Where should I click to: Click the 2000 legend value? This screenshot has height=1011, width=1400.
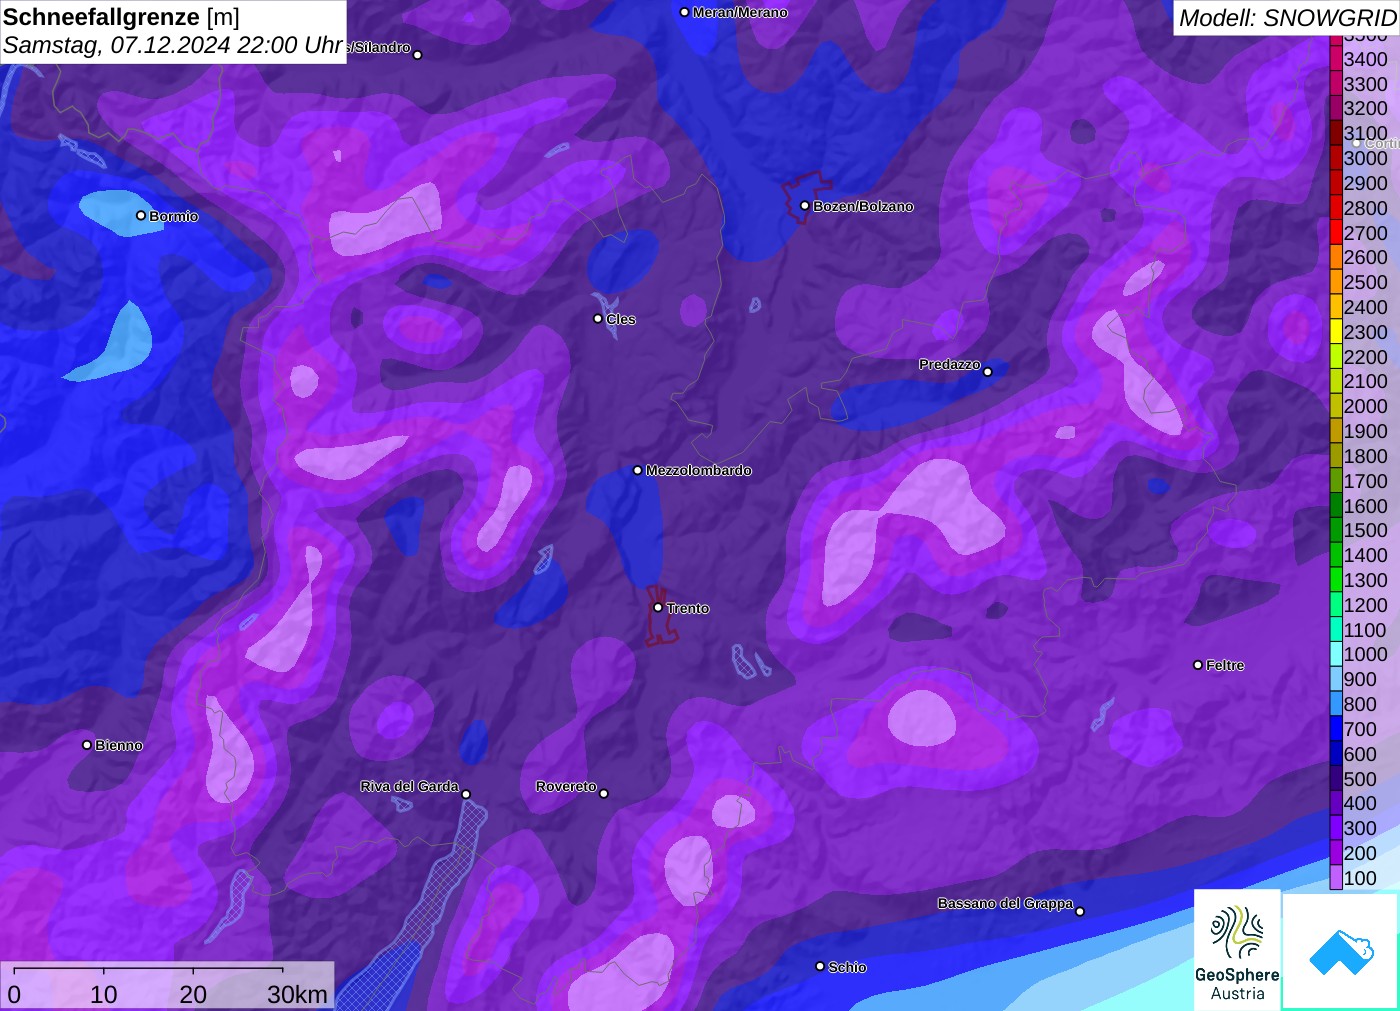(1366, 406)
